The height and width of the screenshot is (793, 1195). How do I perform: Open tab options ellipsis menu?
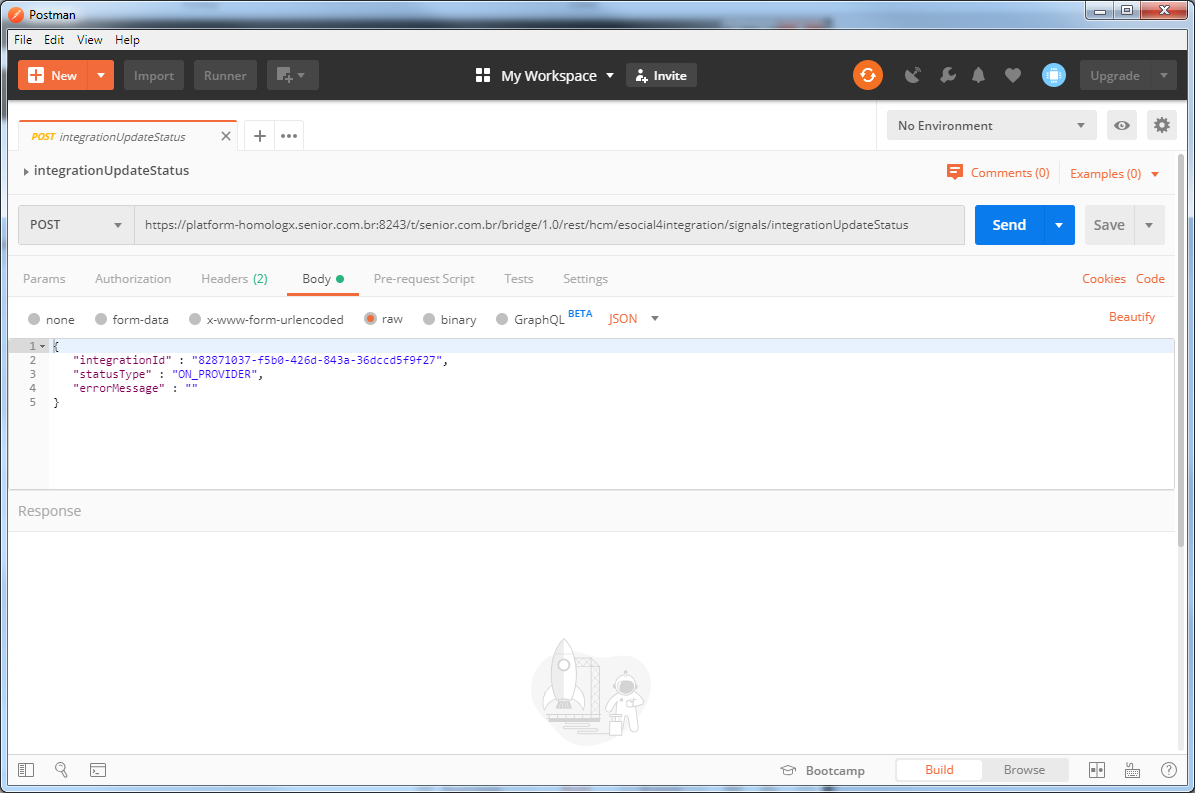coord(289,136)
